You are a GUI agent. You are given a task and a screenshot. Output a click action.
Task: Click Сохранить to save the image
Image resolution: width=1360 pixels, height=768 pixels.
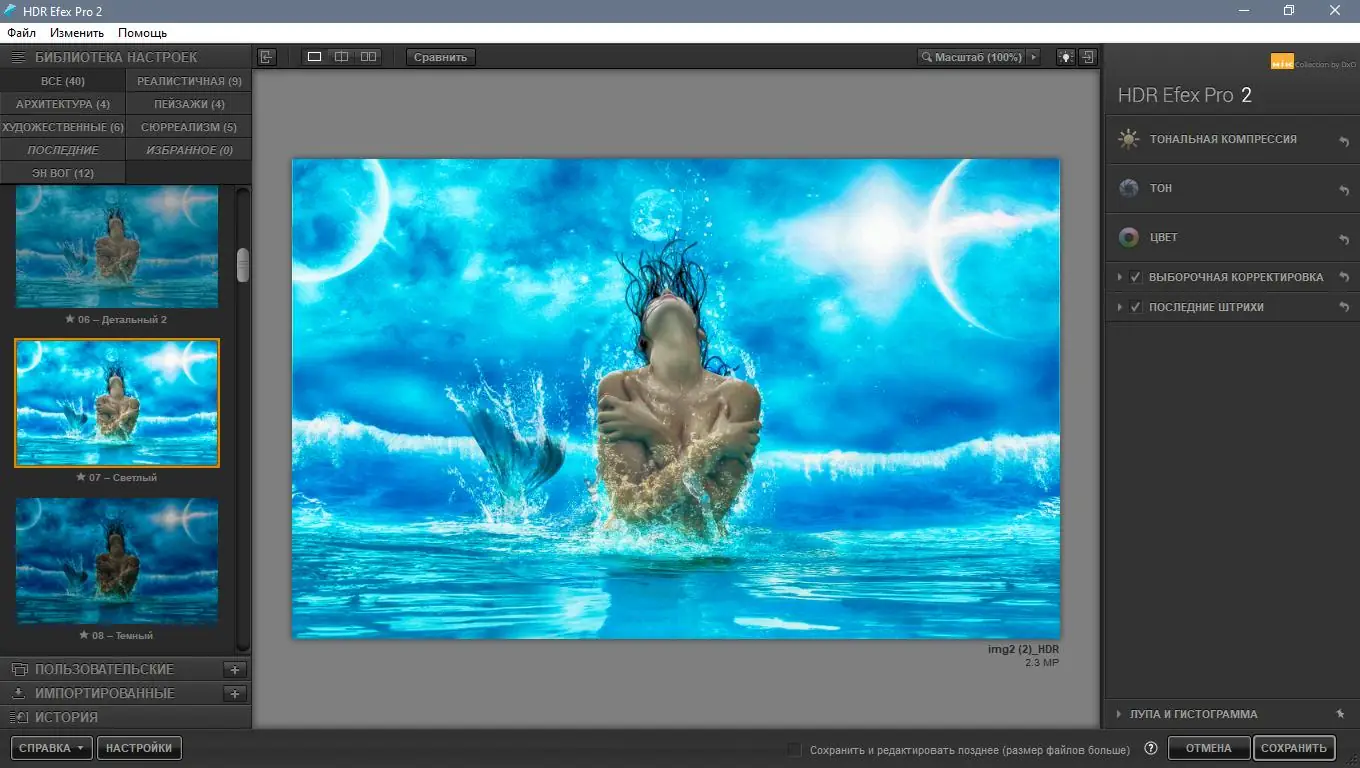(x=1294, y=747)
